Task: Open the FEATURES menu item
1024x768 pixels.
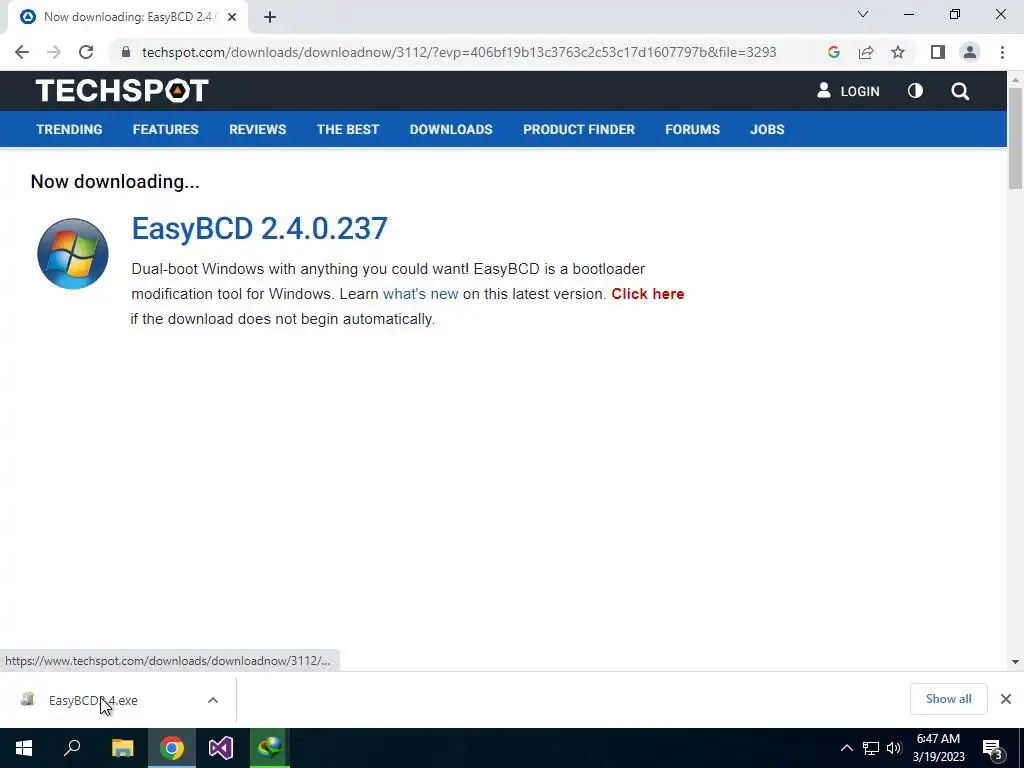Action: point(165,129)
